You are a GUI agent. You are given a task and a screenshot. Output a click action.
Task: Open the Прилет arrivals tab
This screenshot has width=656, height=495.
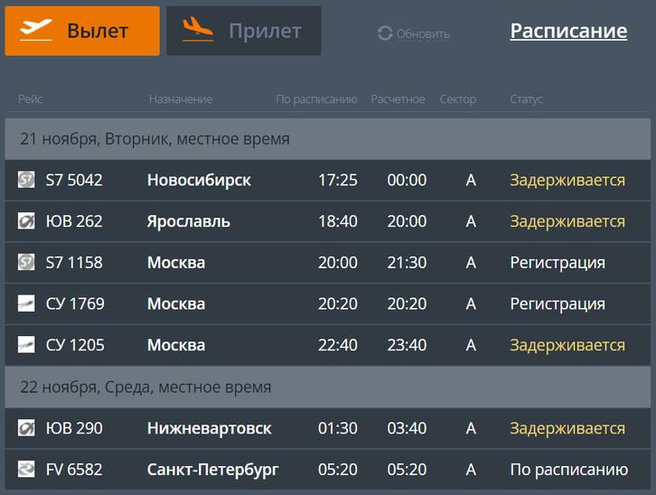(x=243, y=31)
